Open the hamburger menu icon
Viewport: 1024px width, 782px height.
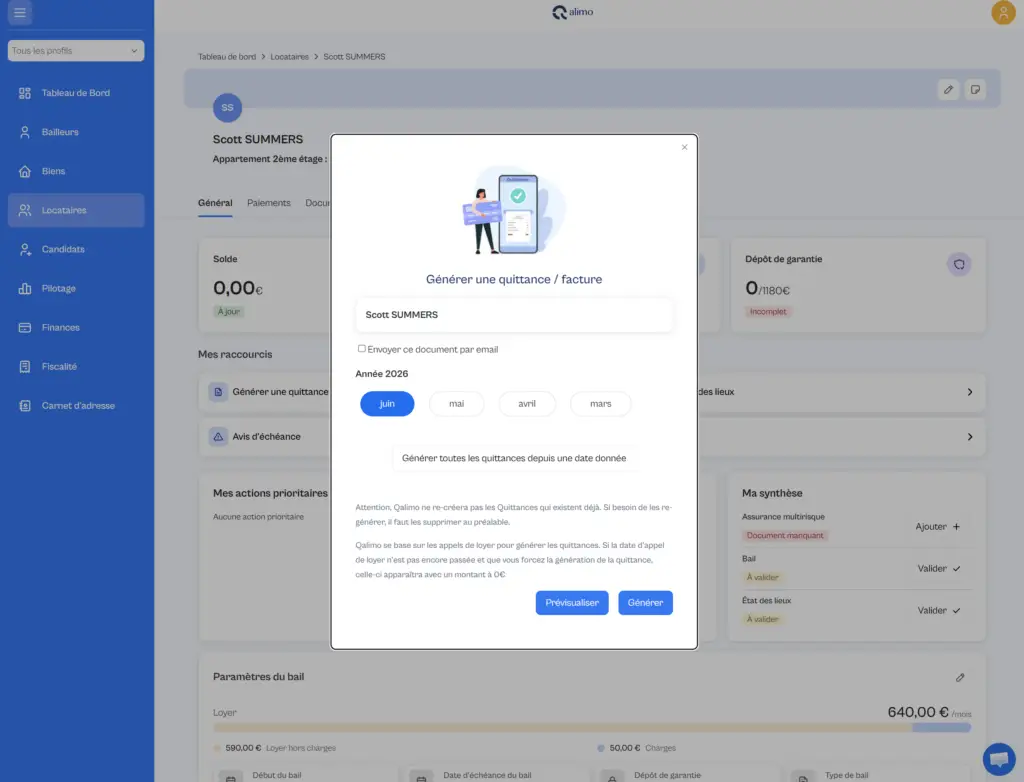point(20,12)
